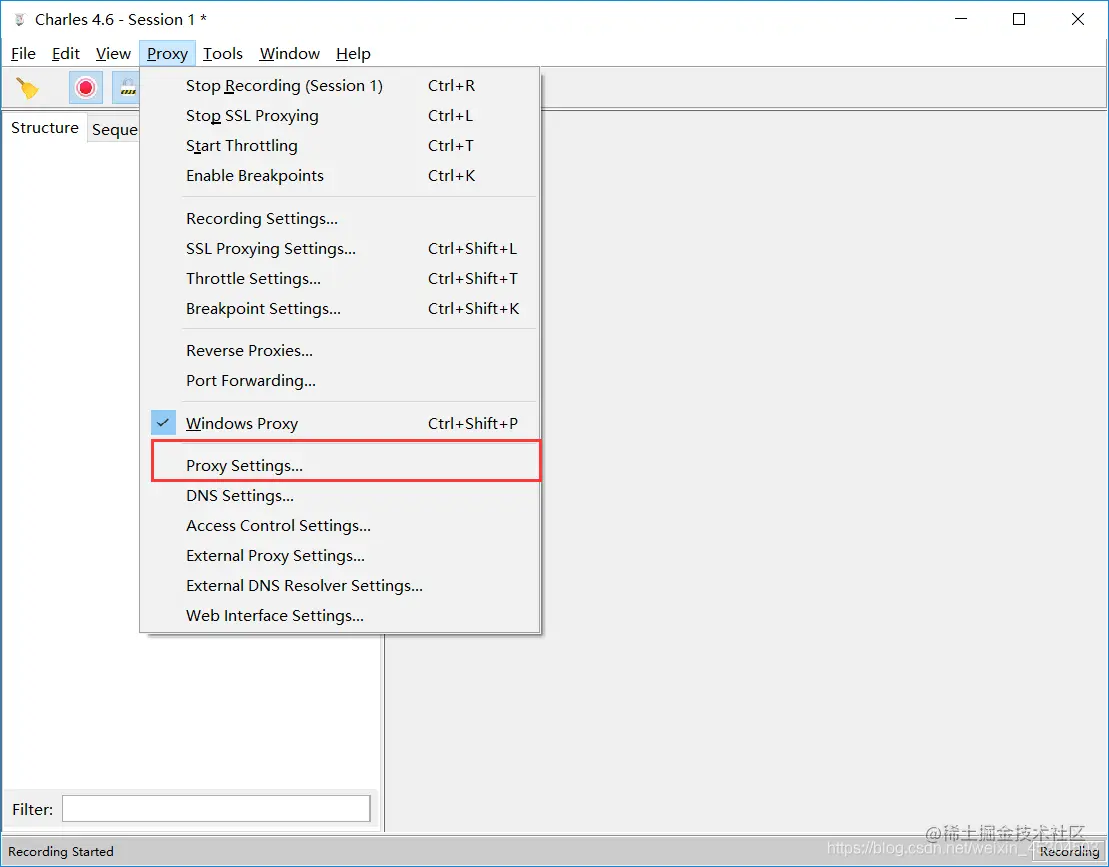Select Reverse Proxies...
1109x867 pixels.
pyautogui.click(x=339, y=351)
